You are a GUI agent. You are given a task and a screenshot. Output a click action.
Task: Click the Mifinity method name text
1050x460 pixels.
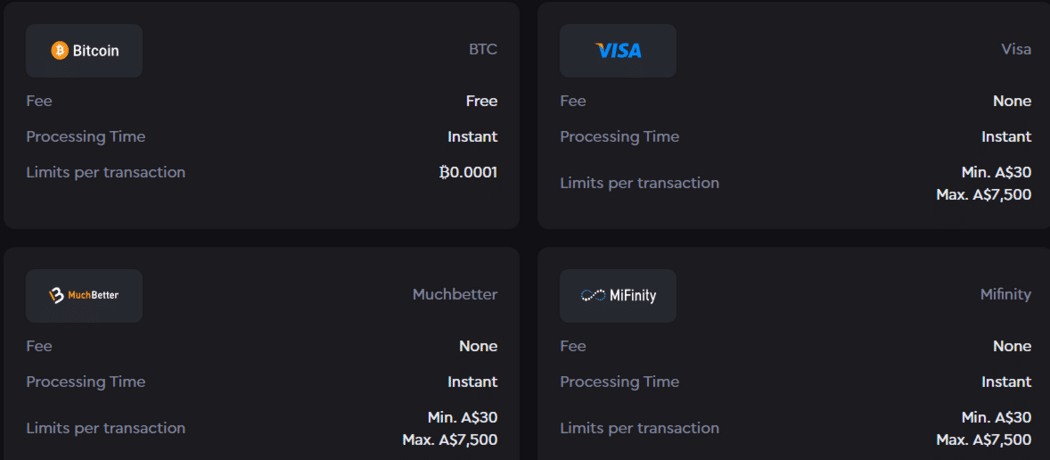point(1005,294)
